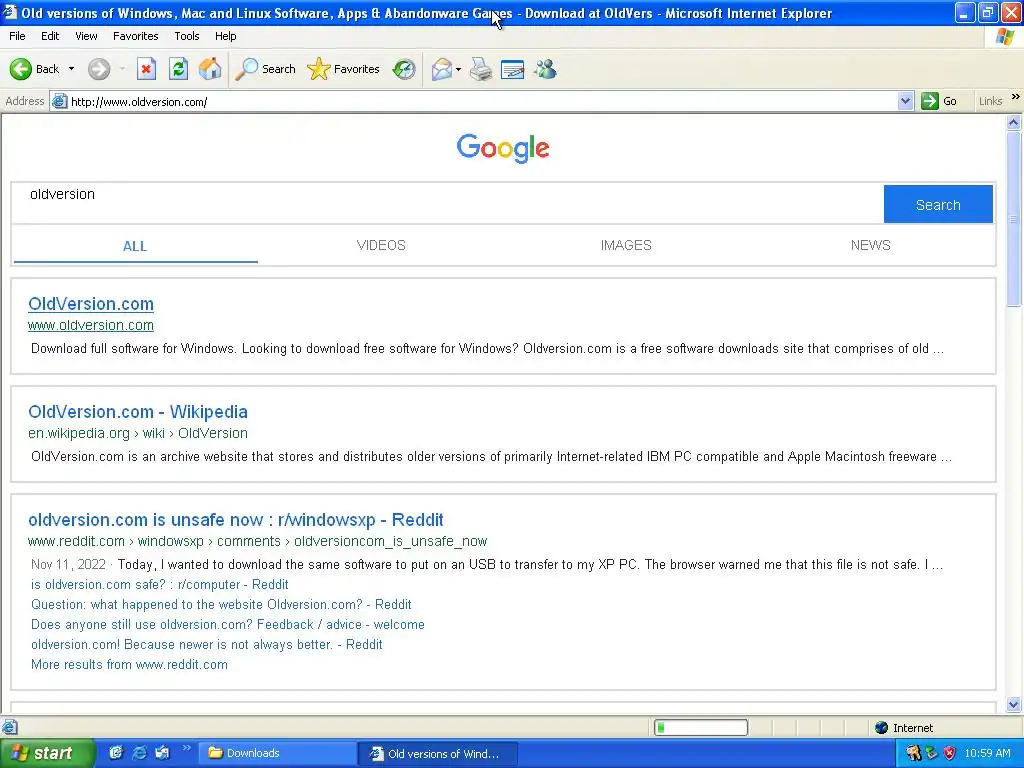Click the first Quick Launch icon
The image size is (1024, 768).
(x=116, y=753)
